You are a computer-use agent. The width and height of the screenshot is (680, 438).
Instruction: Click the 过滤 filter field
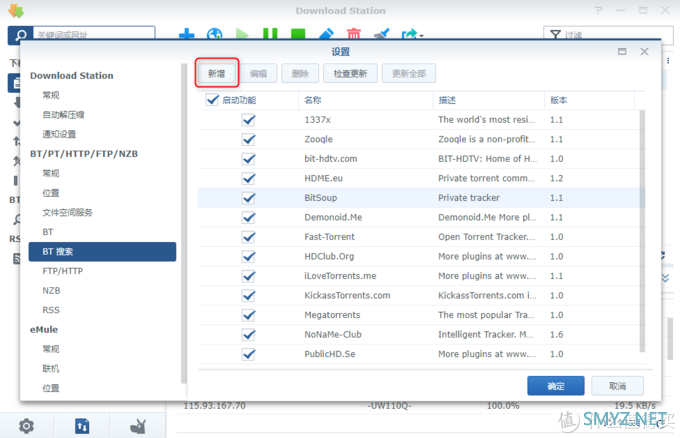[x=608, y=35]
